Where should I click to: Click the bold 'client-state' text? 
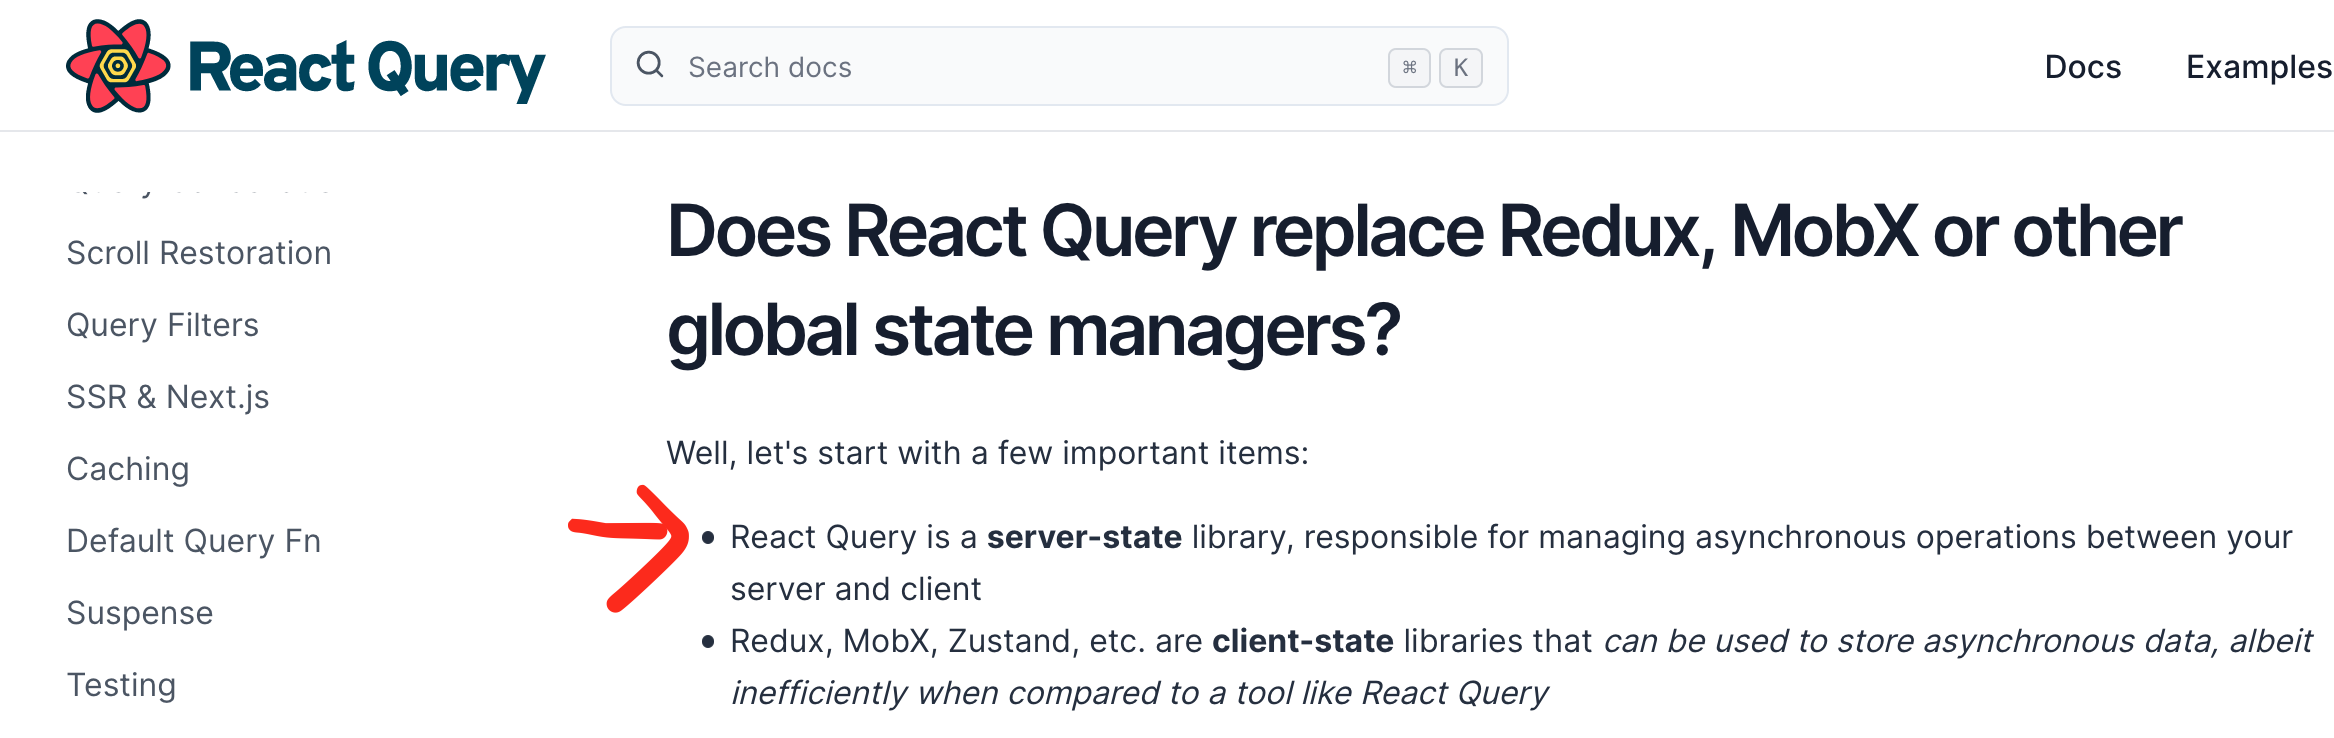[x=1303, y=641]
